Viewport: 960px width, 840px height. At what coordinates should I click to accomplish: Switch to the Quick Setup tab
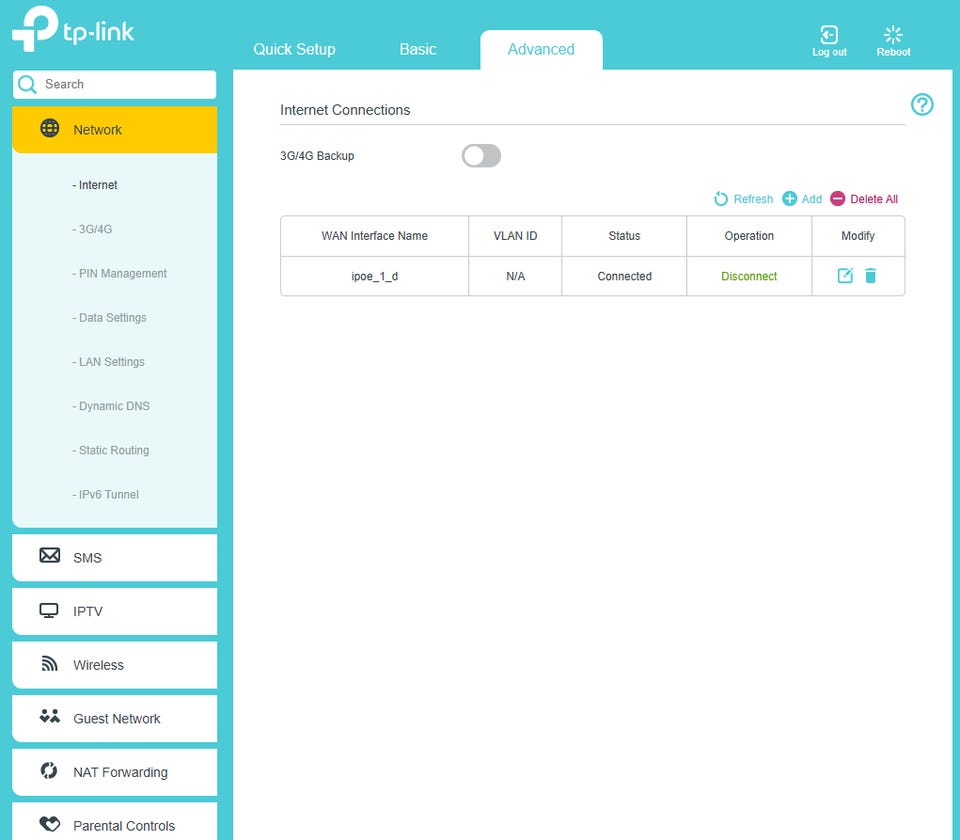(294, 49)
